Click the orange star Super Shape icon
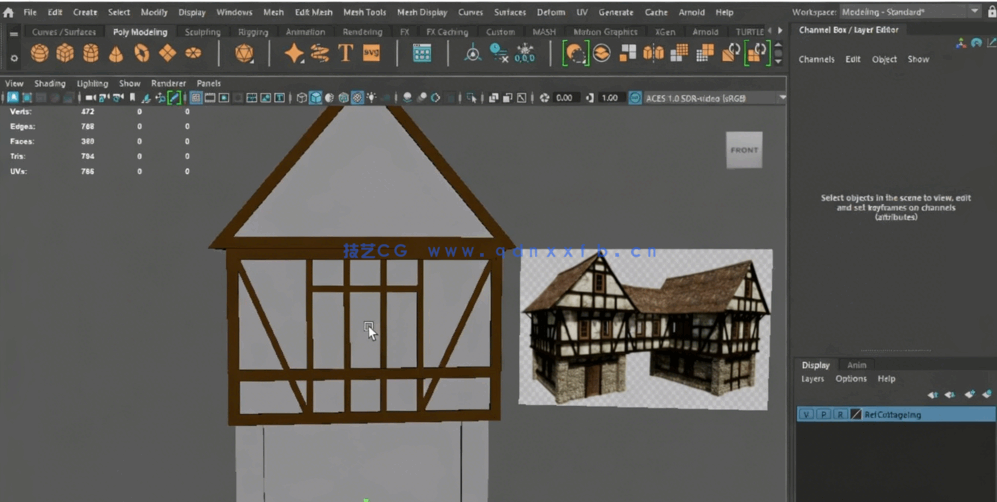The width and height of the screenshot is (997, 502). (294, 53)
